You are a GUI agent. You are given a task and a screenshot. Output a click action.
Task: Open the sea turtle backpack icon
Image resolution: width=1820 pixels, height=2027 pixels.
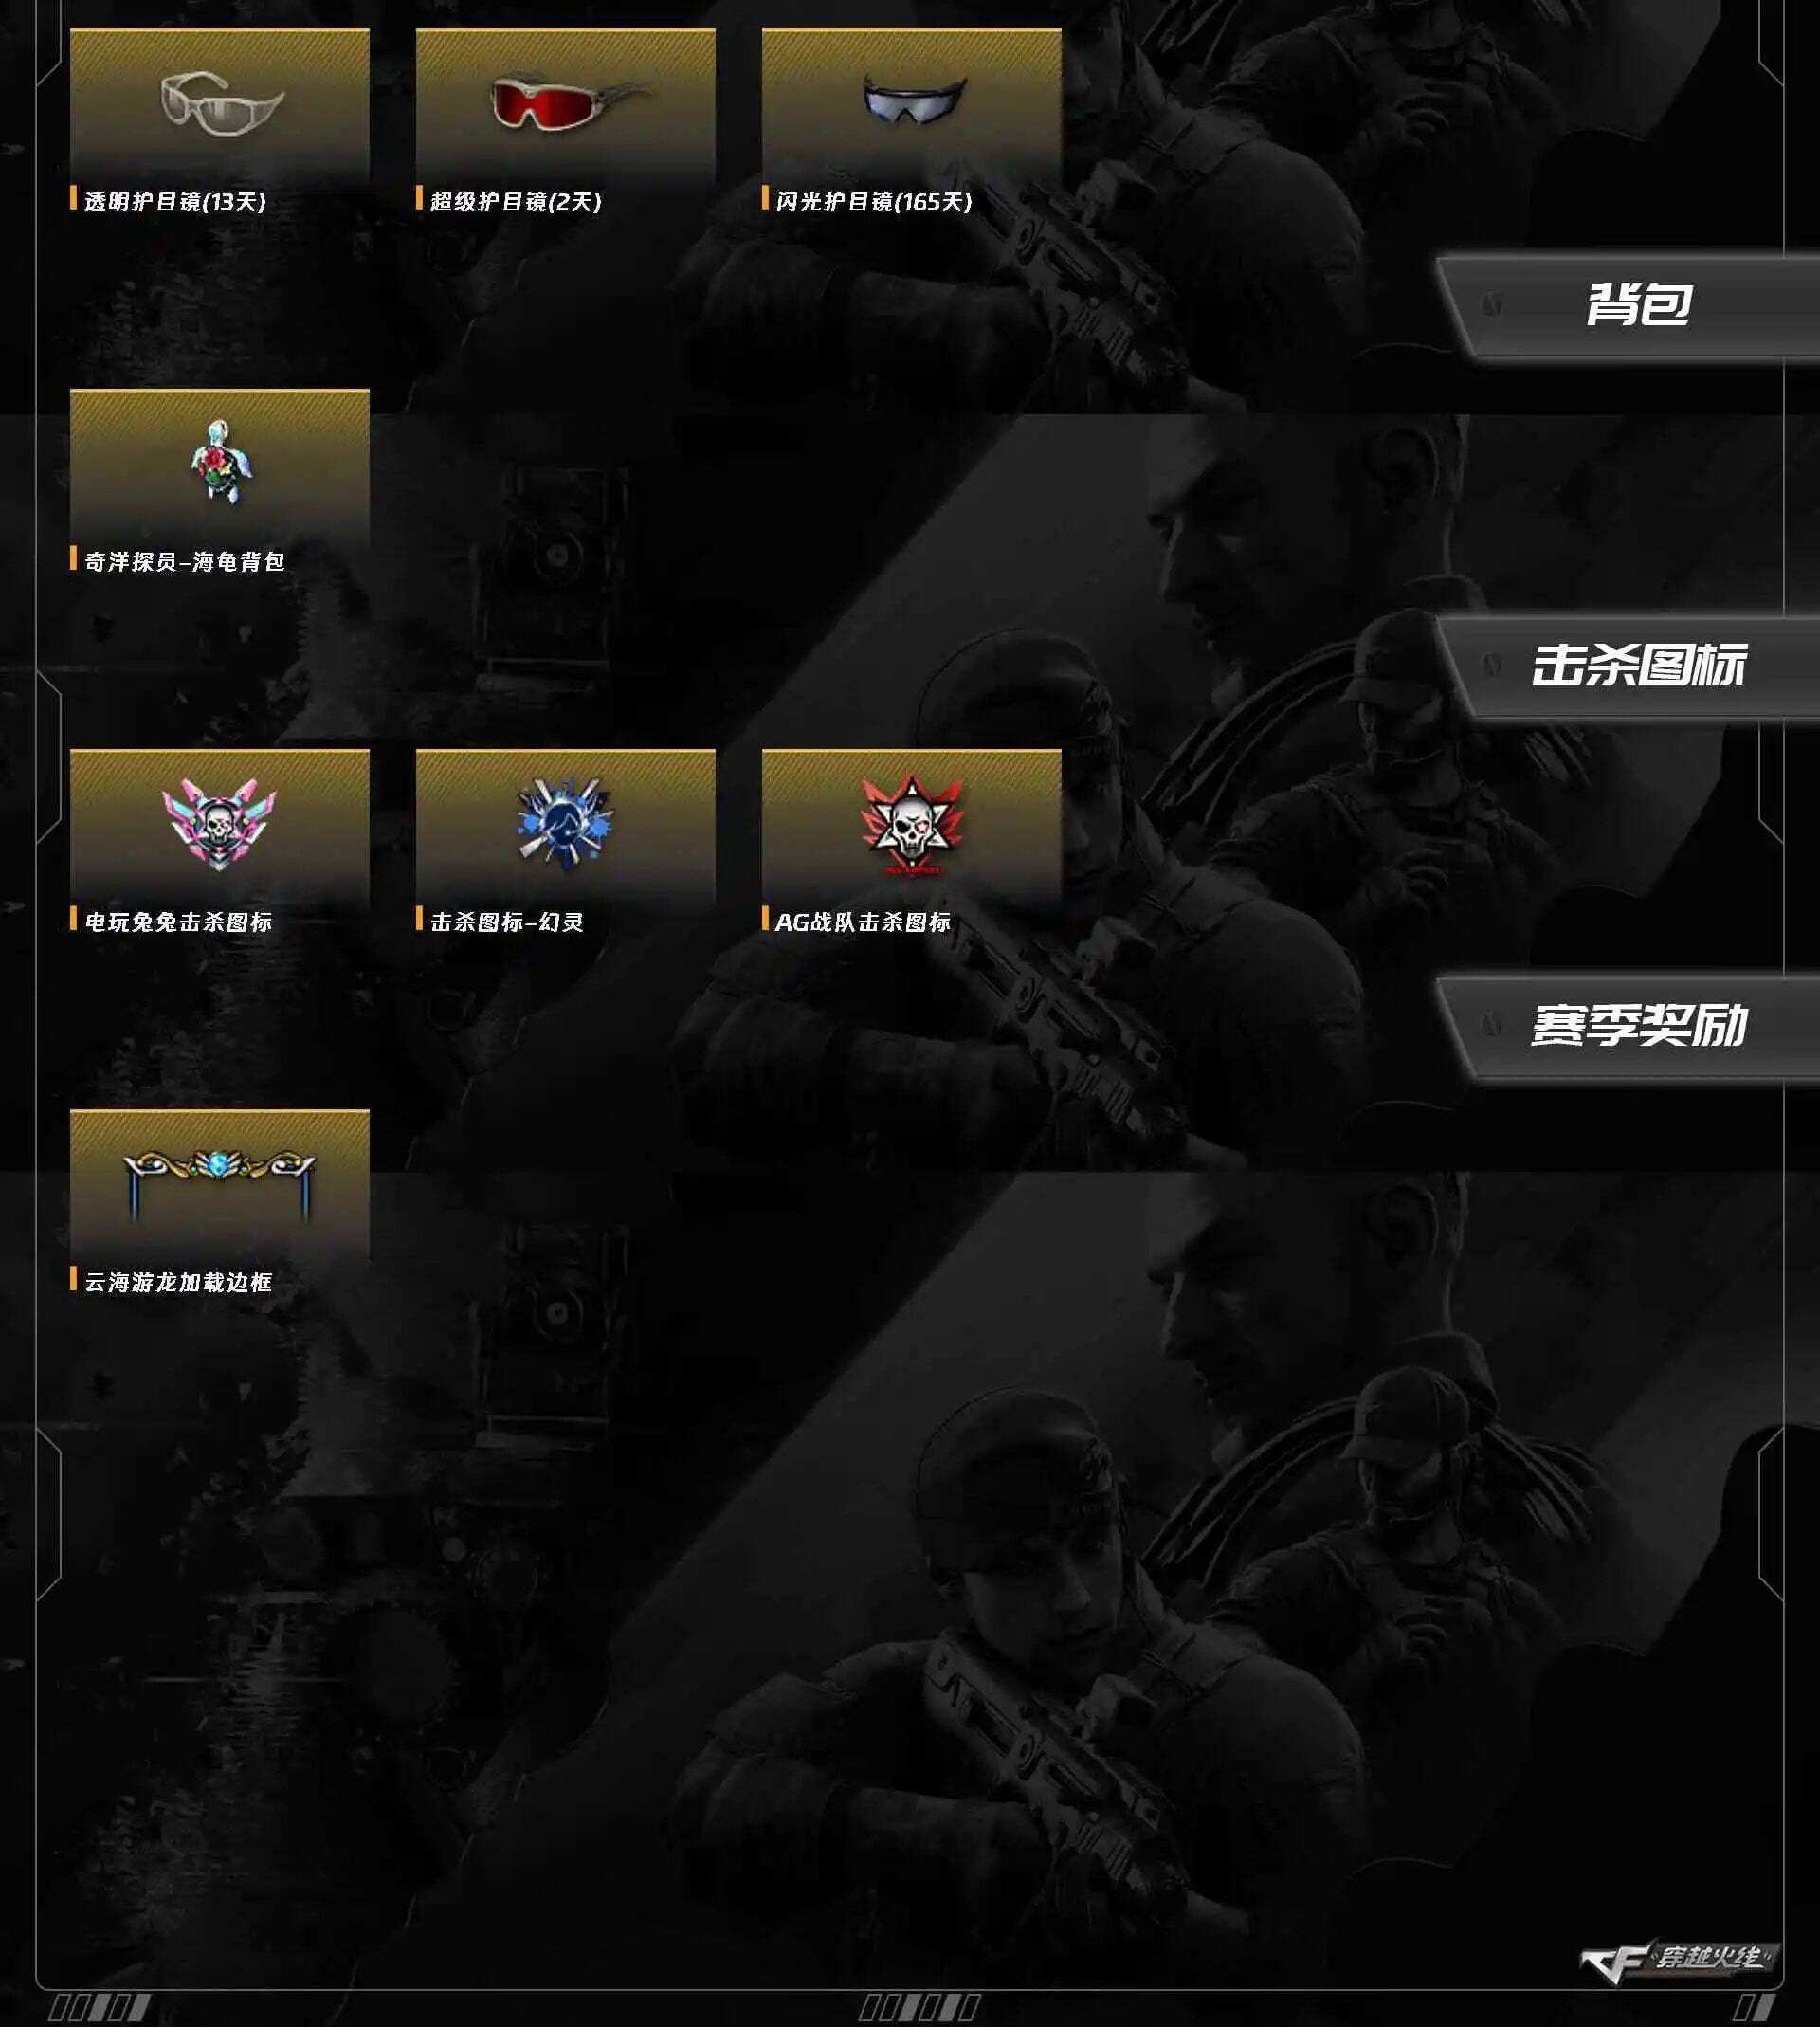[221, 461]
